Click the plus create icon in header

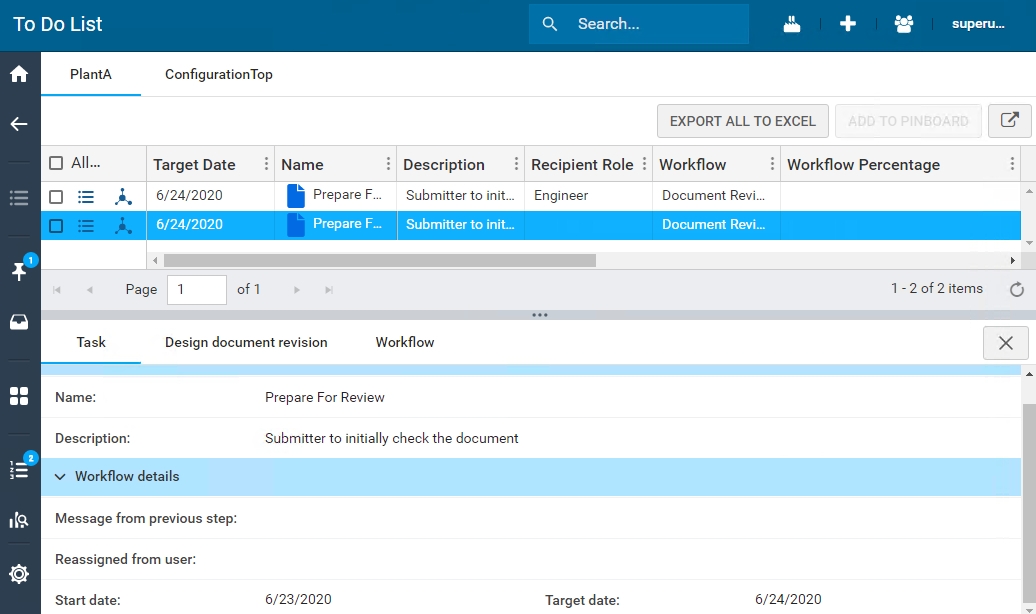point(848,24)
